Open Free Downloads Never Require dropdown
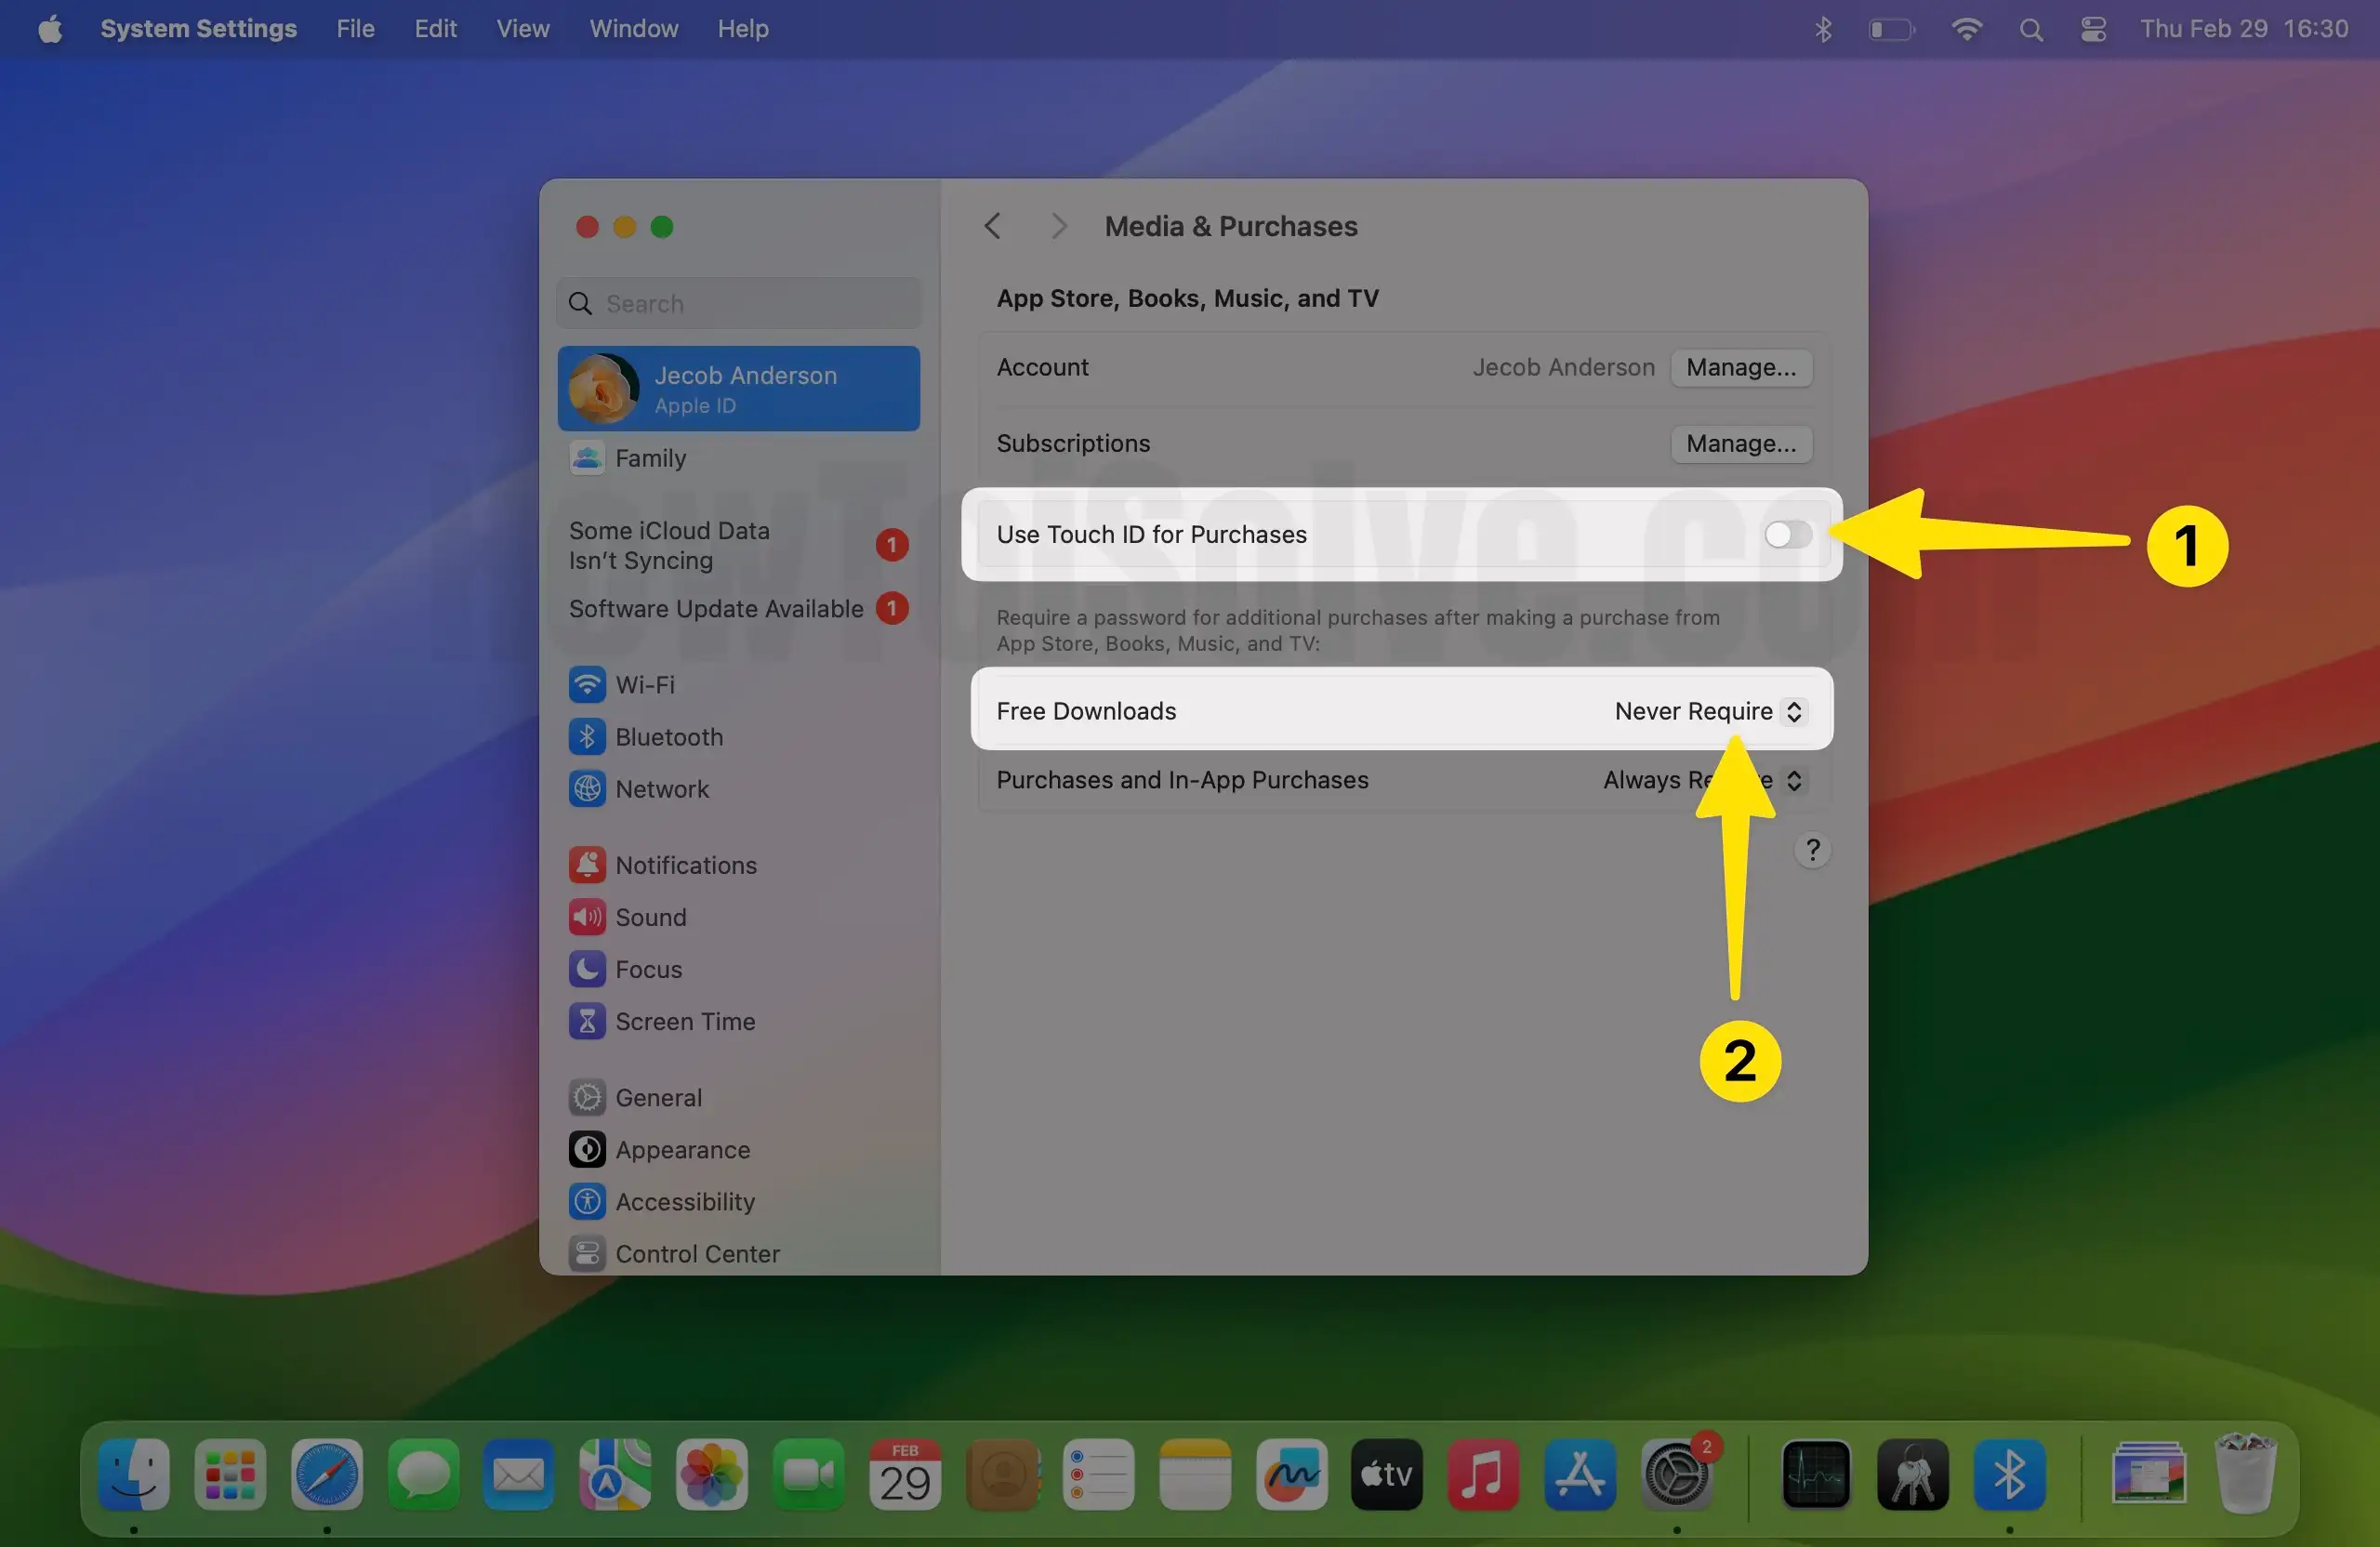The width and height of the screenshot is (2380, 1547). tap(1708, 711)
